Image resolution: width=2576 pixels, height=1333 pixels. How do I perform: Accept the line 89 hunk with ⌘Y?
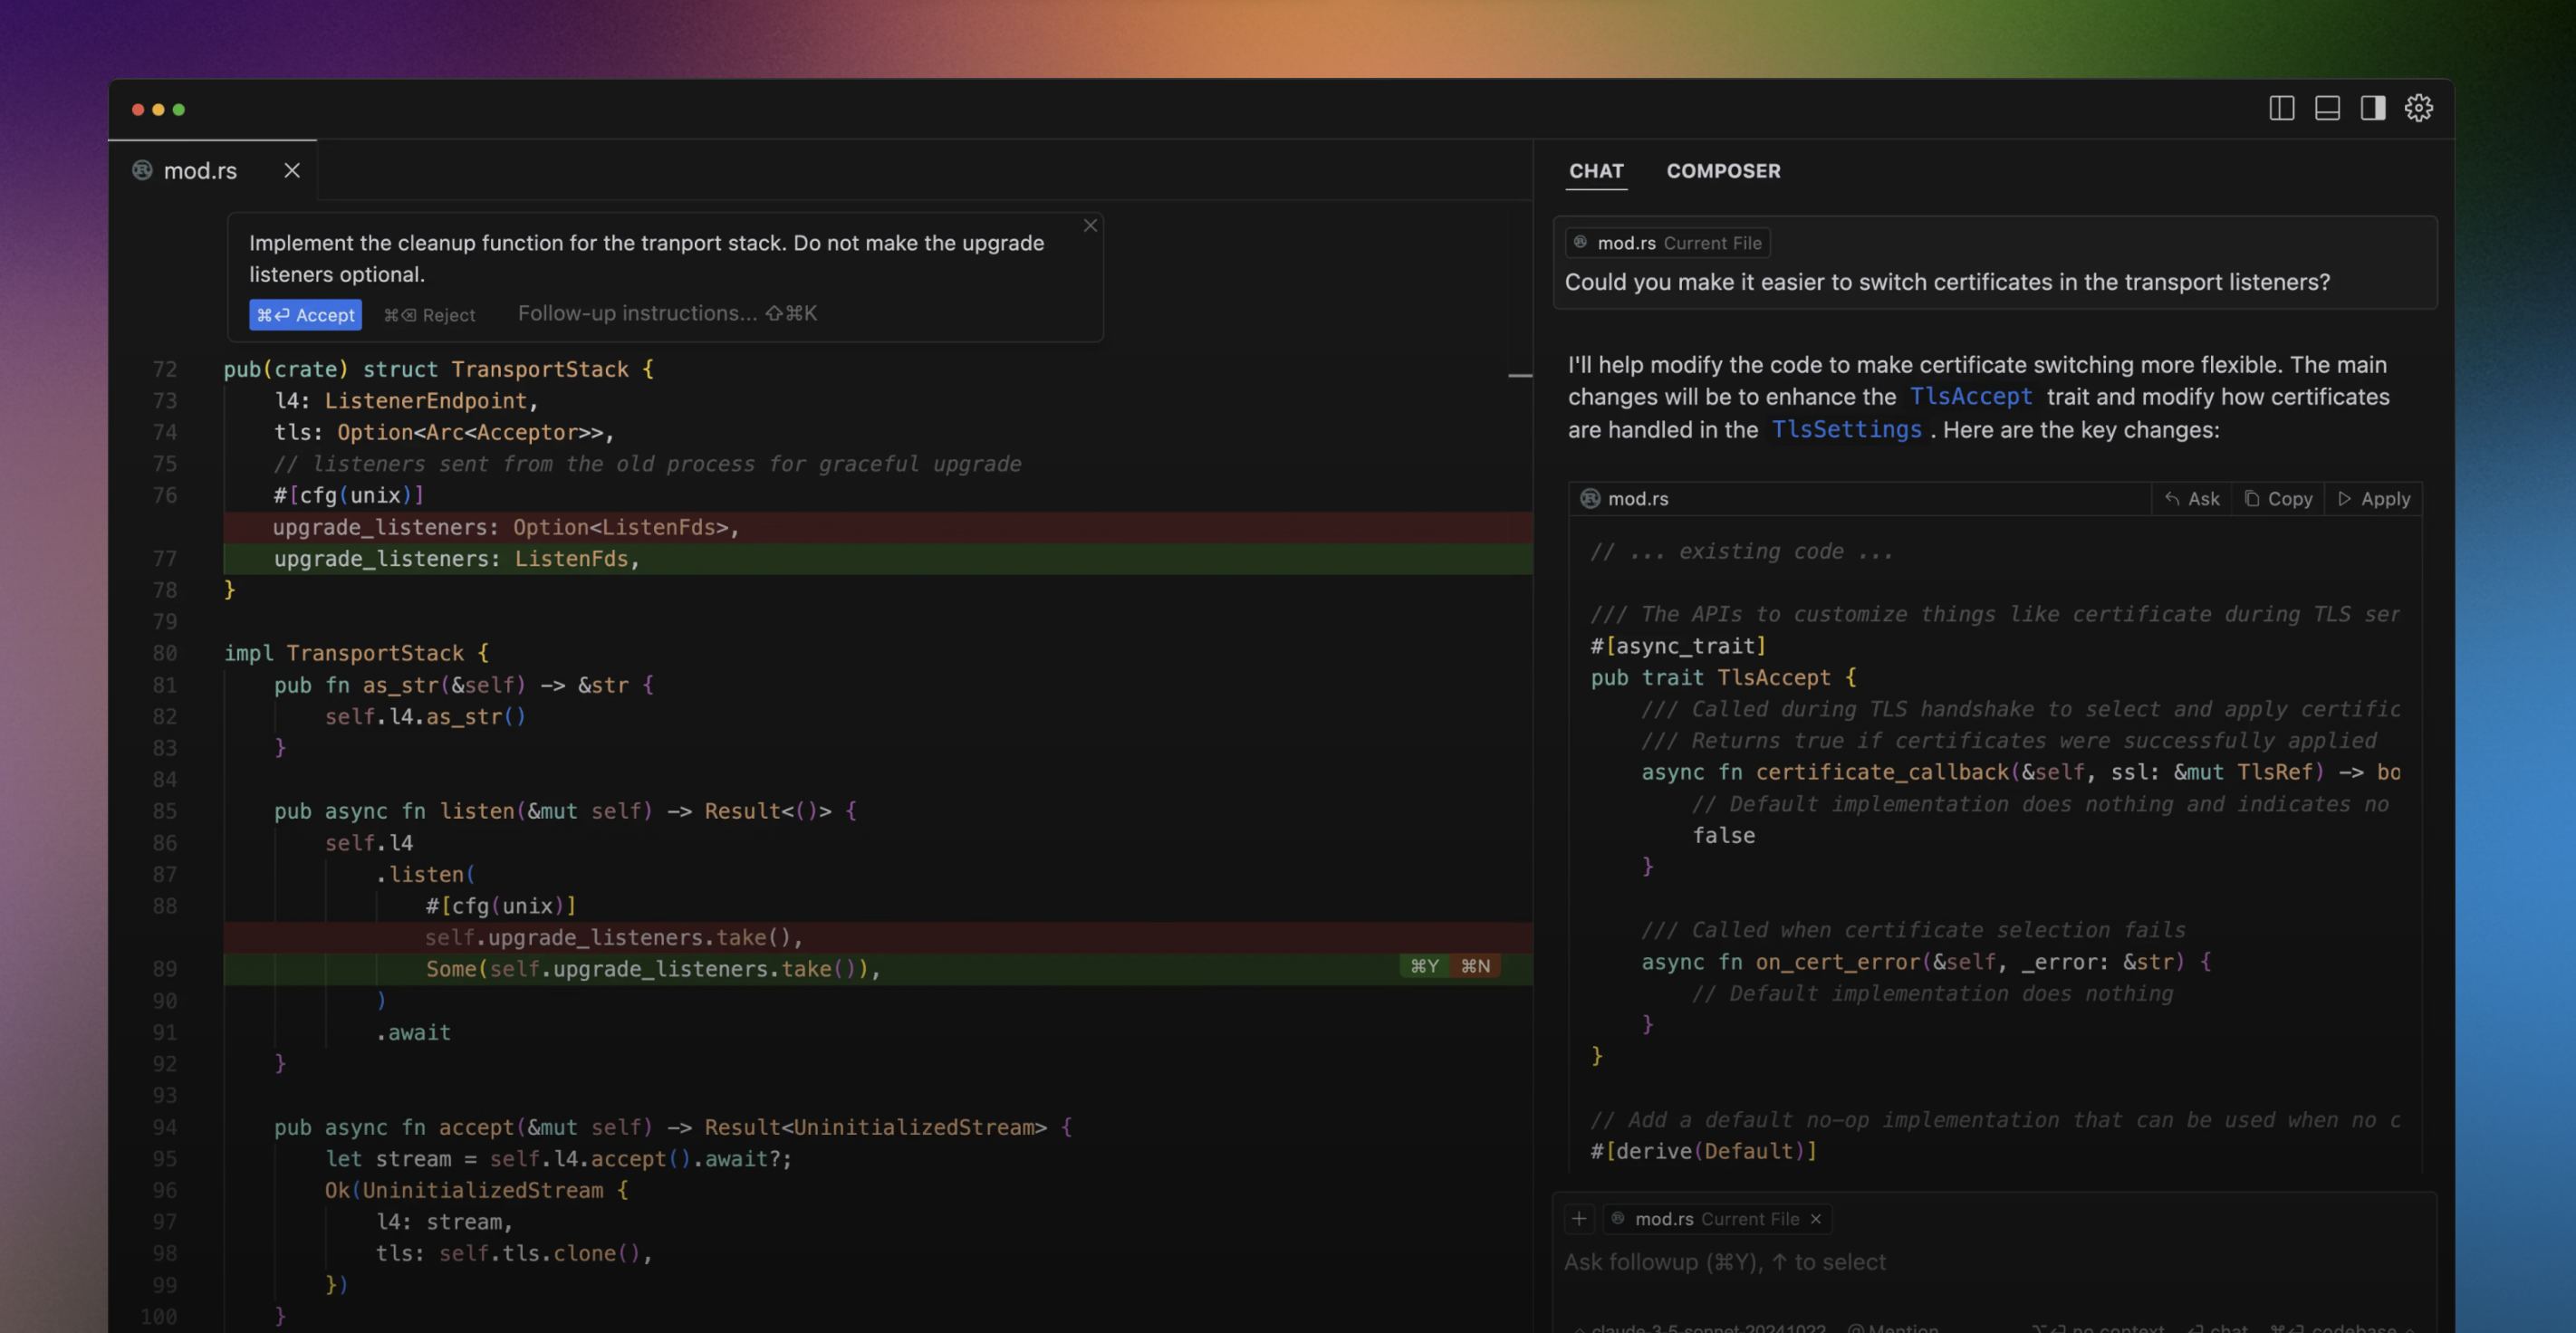pyautogui.click(x=1424, y=966)
